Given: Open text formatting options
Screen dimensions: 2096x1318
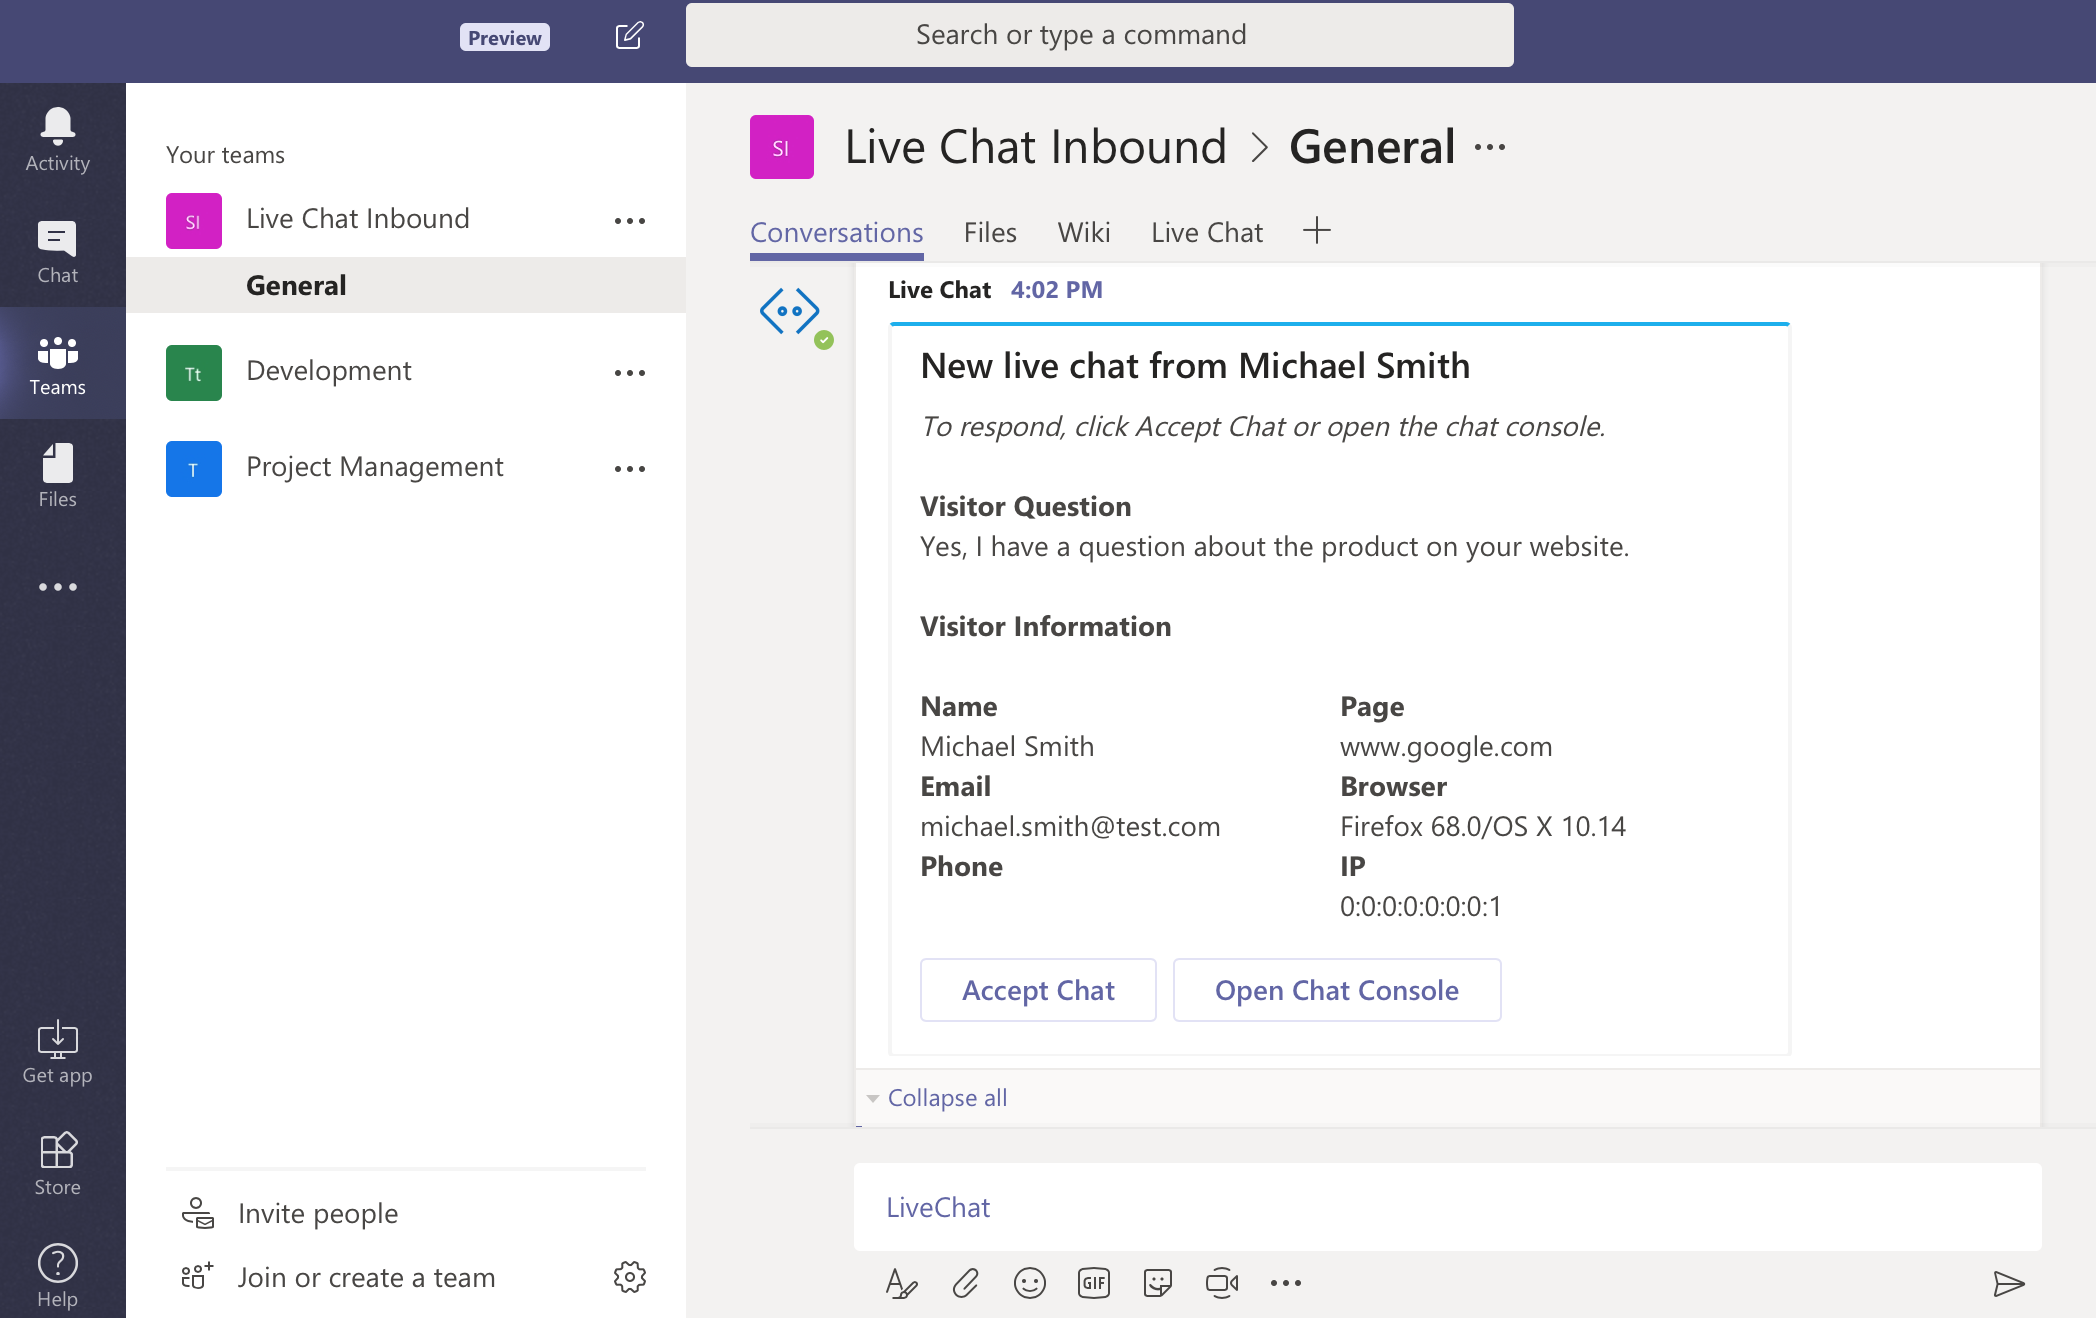Looking at the screenshot, I should click(901, 1283).
